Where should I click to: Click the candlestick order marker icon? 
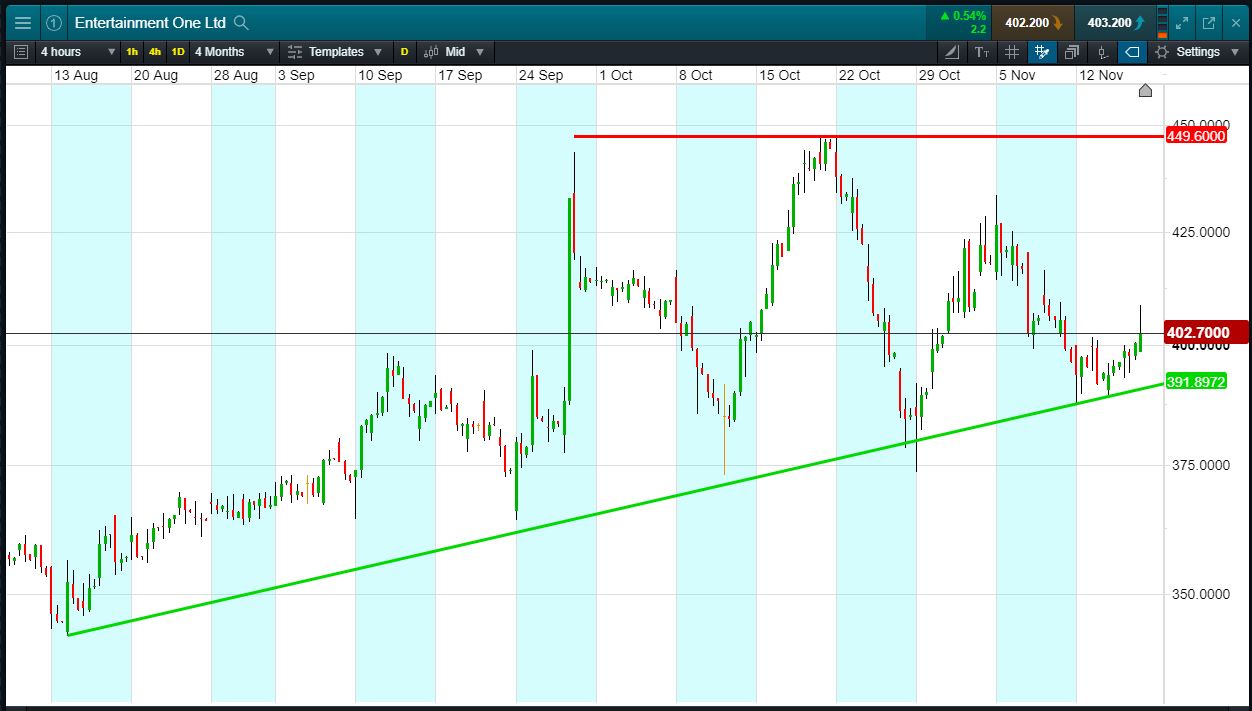tap(1103, 52)
